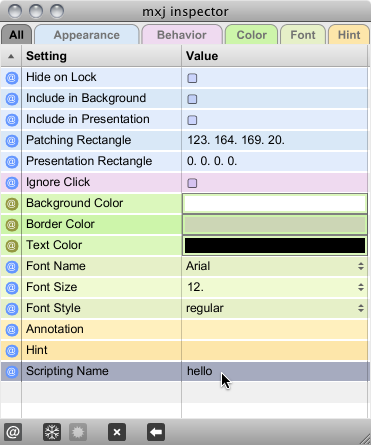Screen dimensions: 371x445
Task: Toggle Include in Background checkbox
Action: point(192,99)
